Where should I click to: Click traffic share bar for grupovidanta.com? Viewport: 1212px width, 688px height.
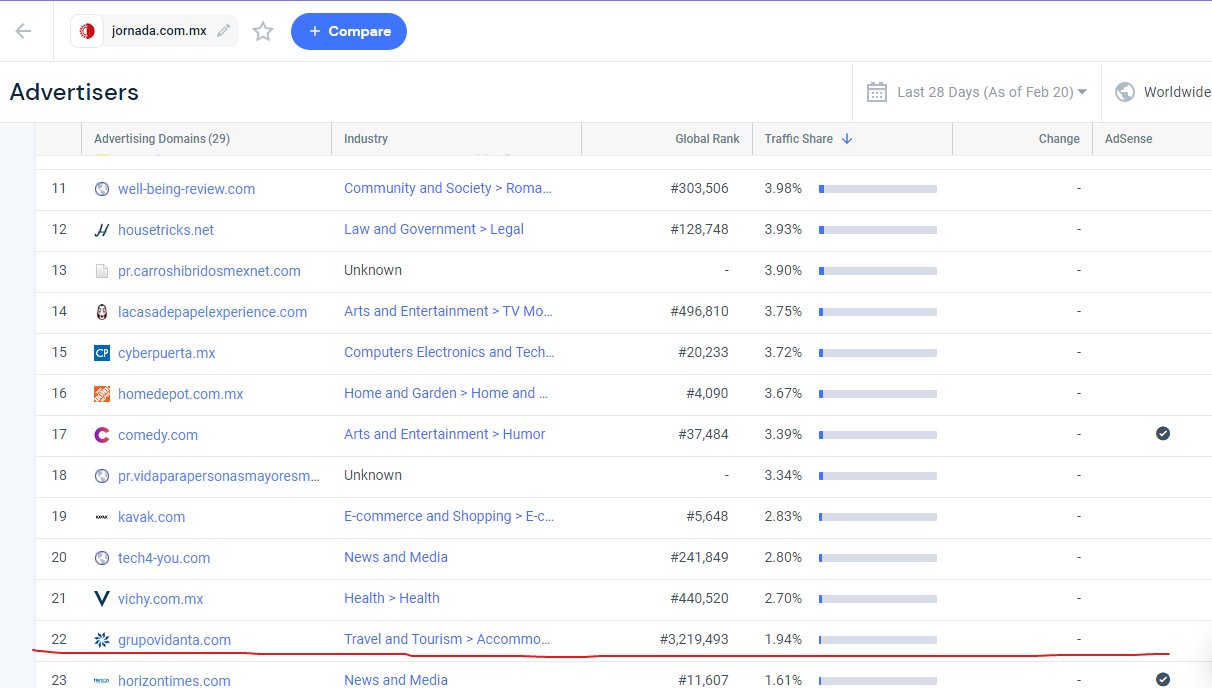point(877,640)
